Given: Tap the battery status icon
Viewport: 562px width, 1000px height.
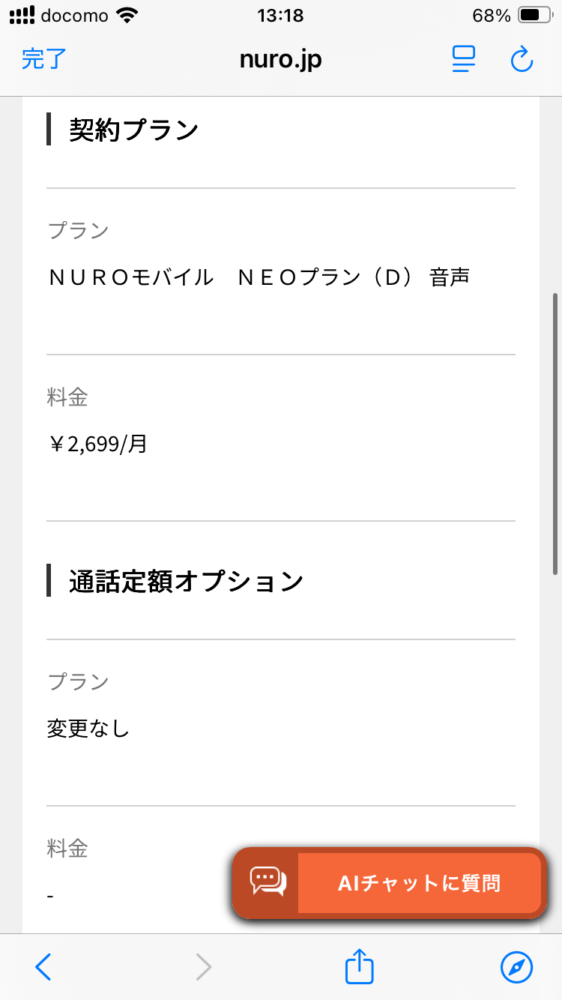Looking at the screenshot, I should coord(535,15).
